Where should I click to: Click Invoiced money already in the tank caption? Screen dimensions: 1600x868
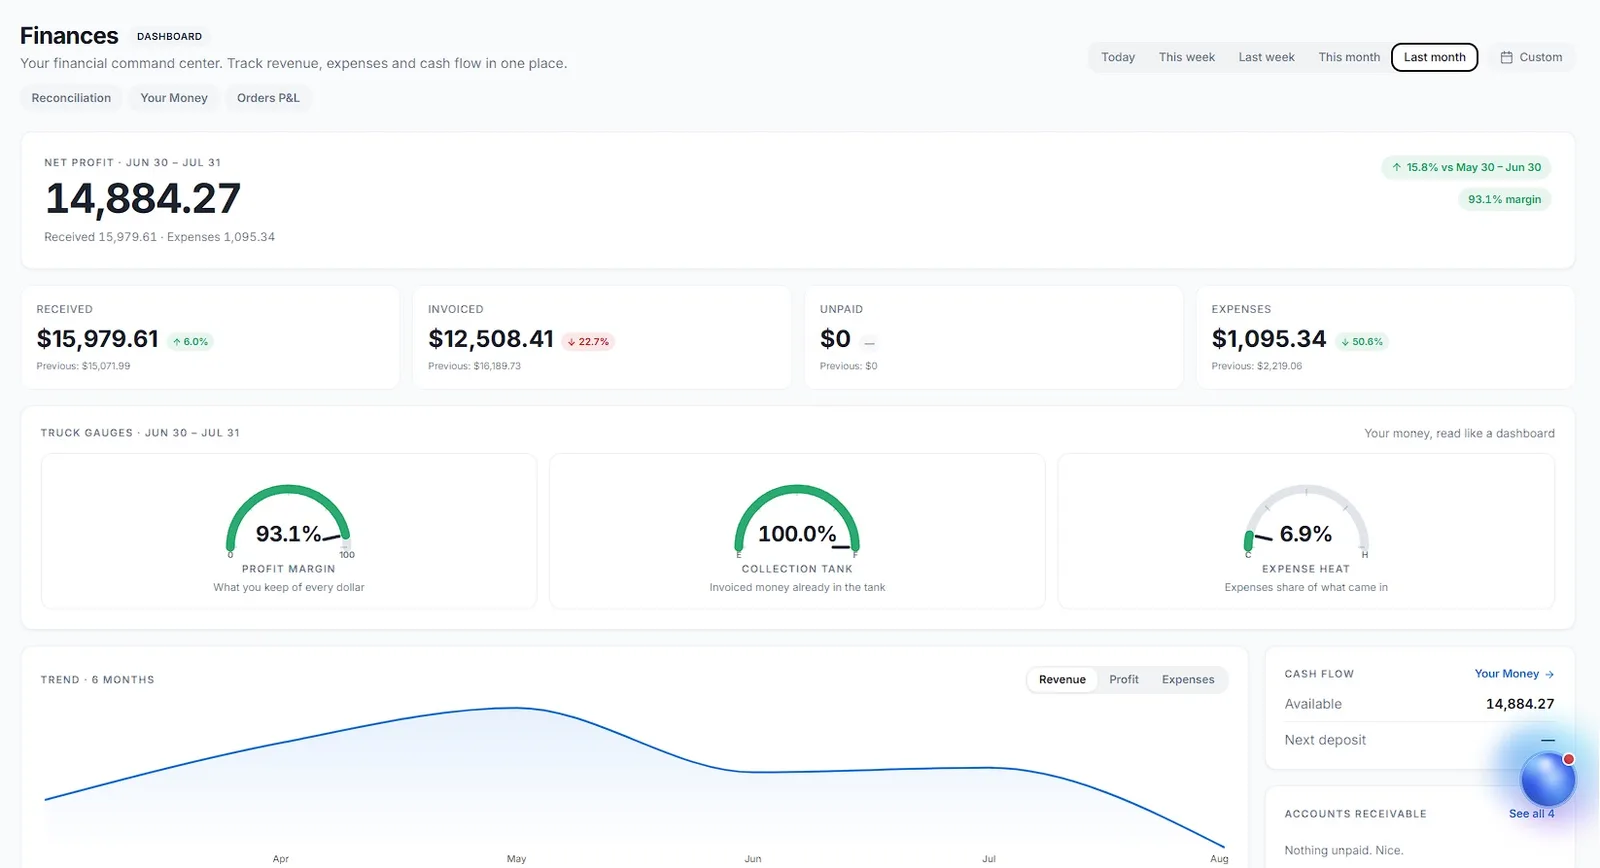tap(797, 588)
